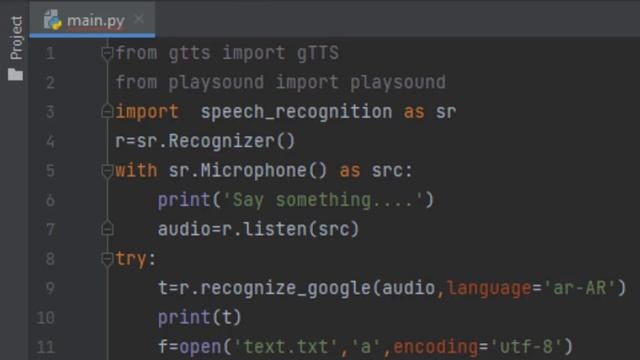Click line number 11 in gutter
The width and height of the screenshot is (640, 360).
pyautogui.click(x=46, y=347)
